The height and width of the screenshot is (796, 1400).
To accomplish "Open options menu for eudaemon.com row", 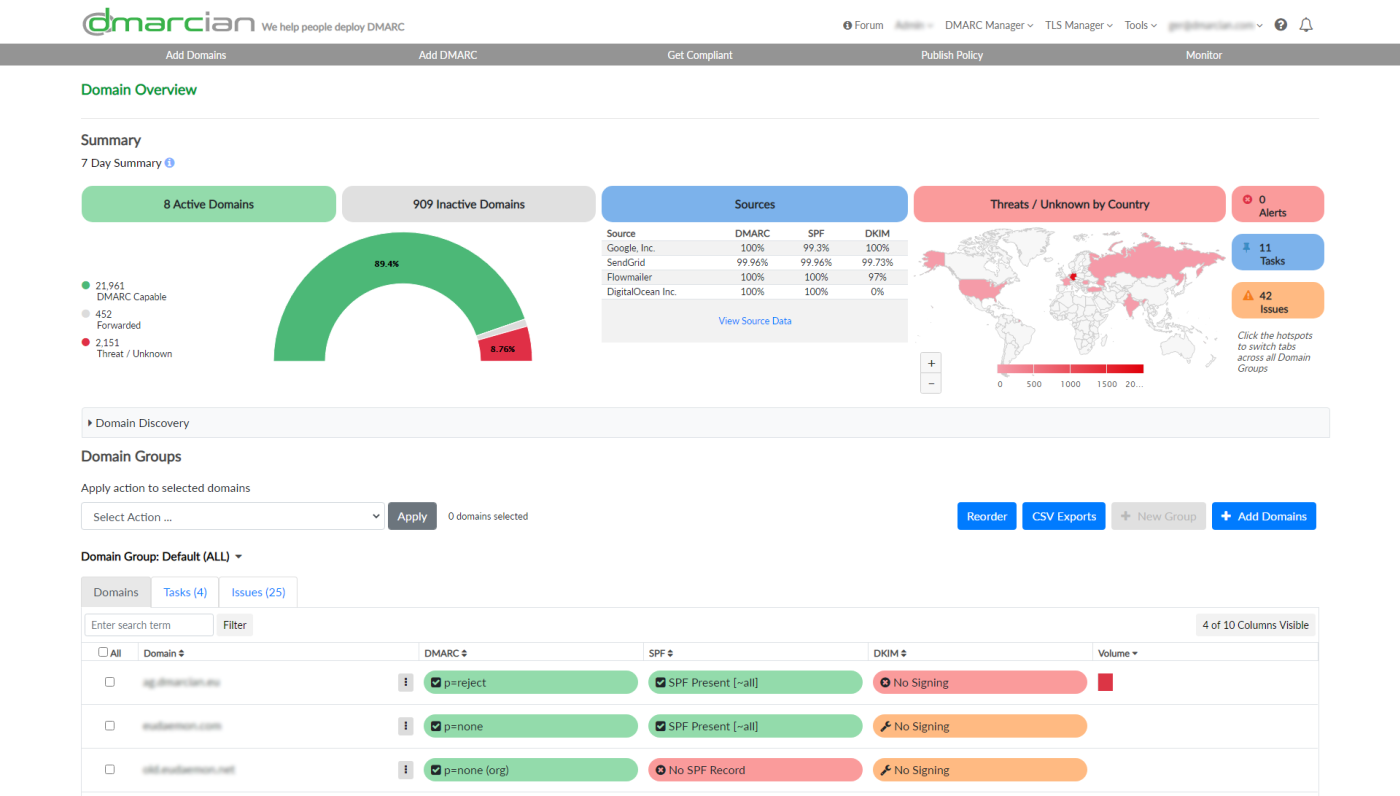I will pyautogui.click(x=405, y=726).
